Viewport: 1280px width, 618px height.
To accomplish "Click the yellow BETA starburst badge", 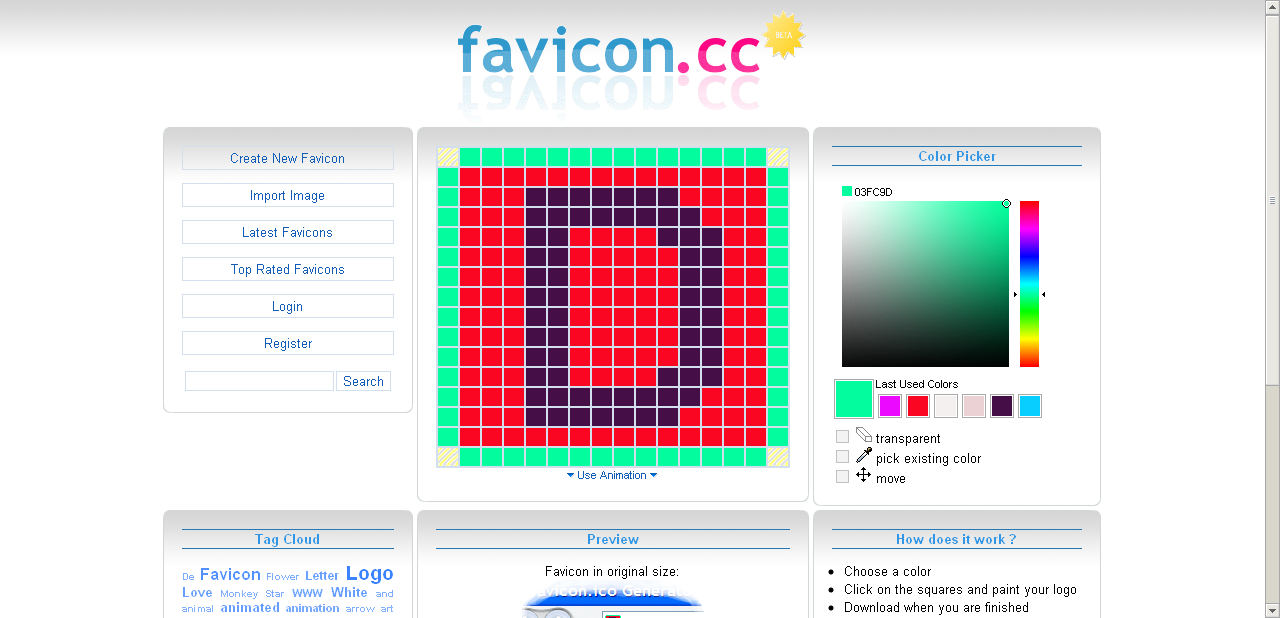I will [784, 35].
